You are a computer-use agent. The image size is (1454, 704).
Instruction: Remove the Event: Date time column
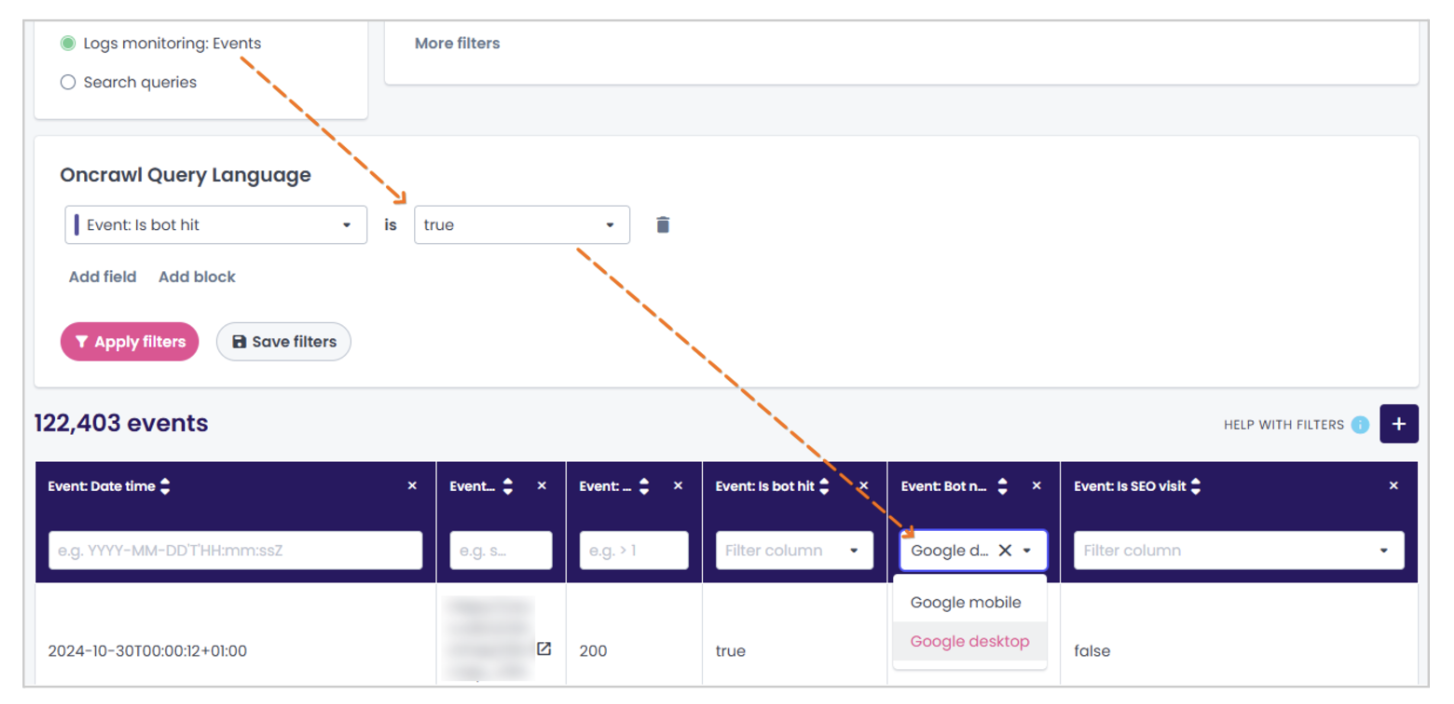click(x=412, y=486)
